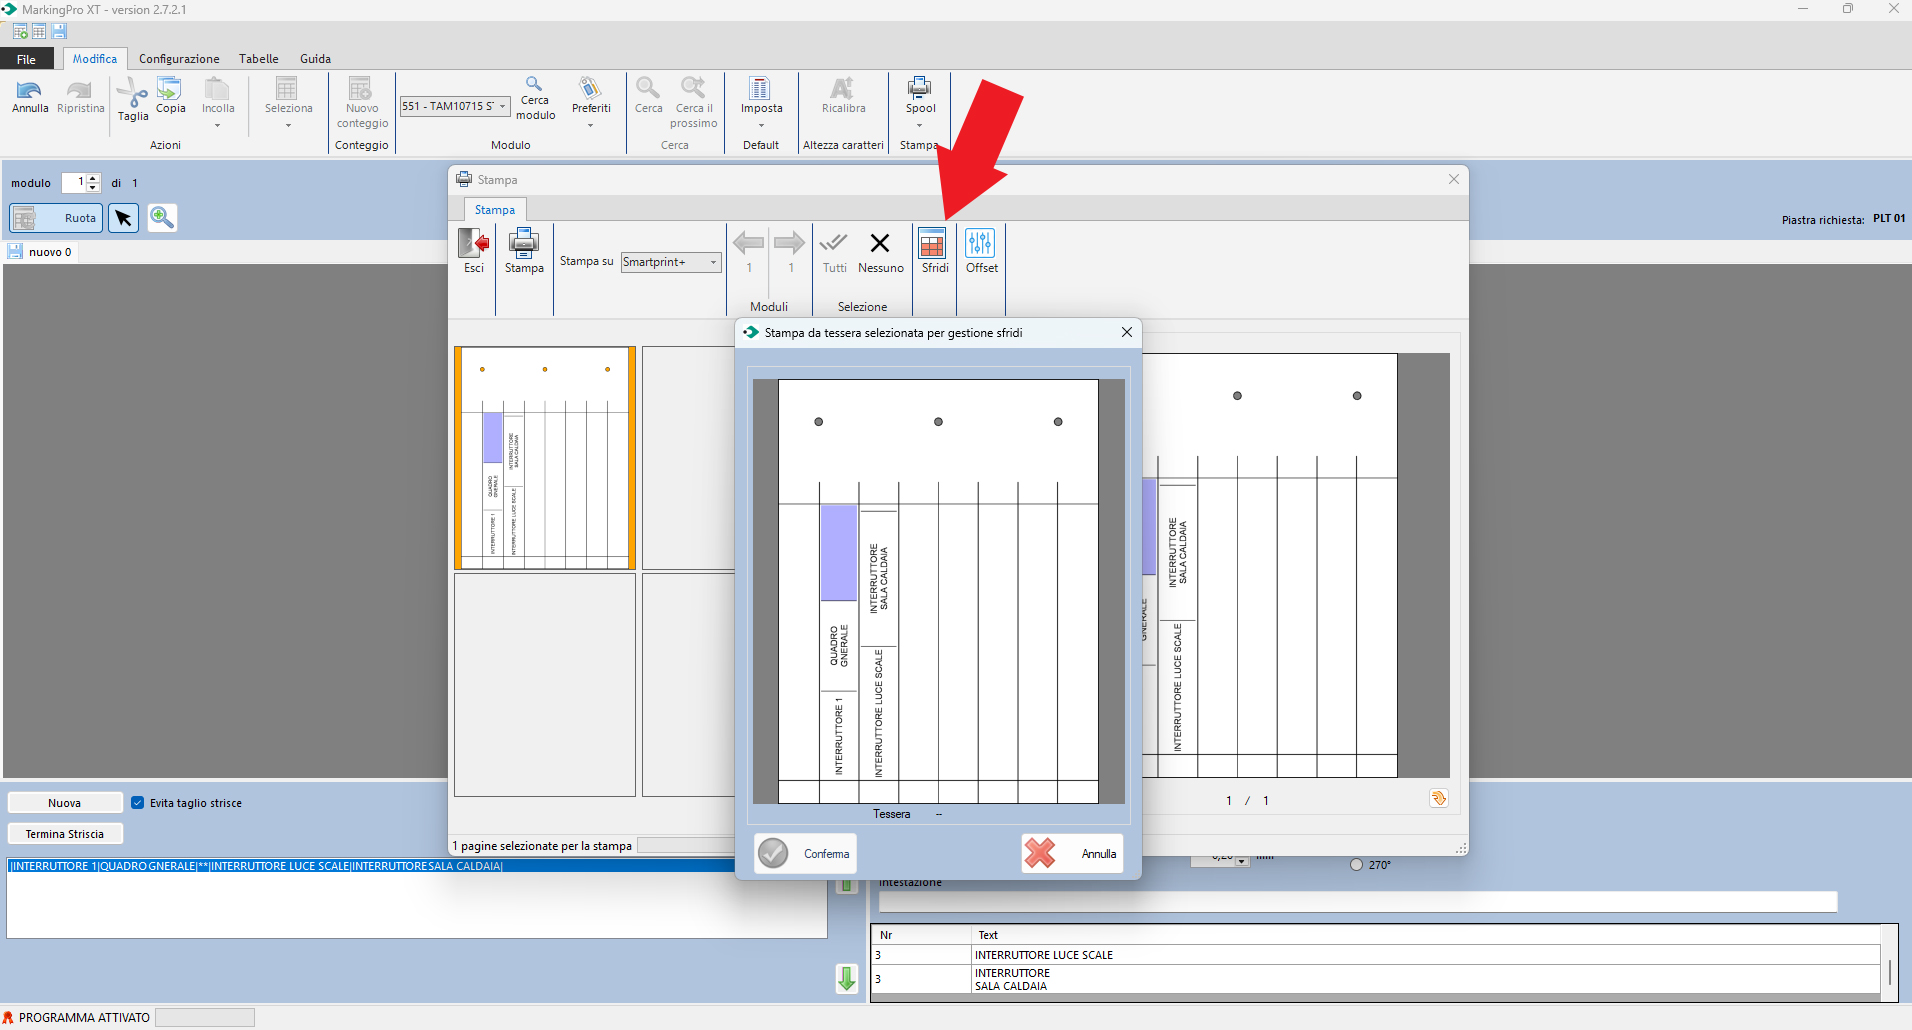Click the Sfridi scrap management icon
This screenshot has width=1912, height=1030.
(933, 245)
